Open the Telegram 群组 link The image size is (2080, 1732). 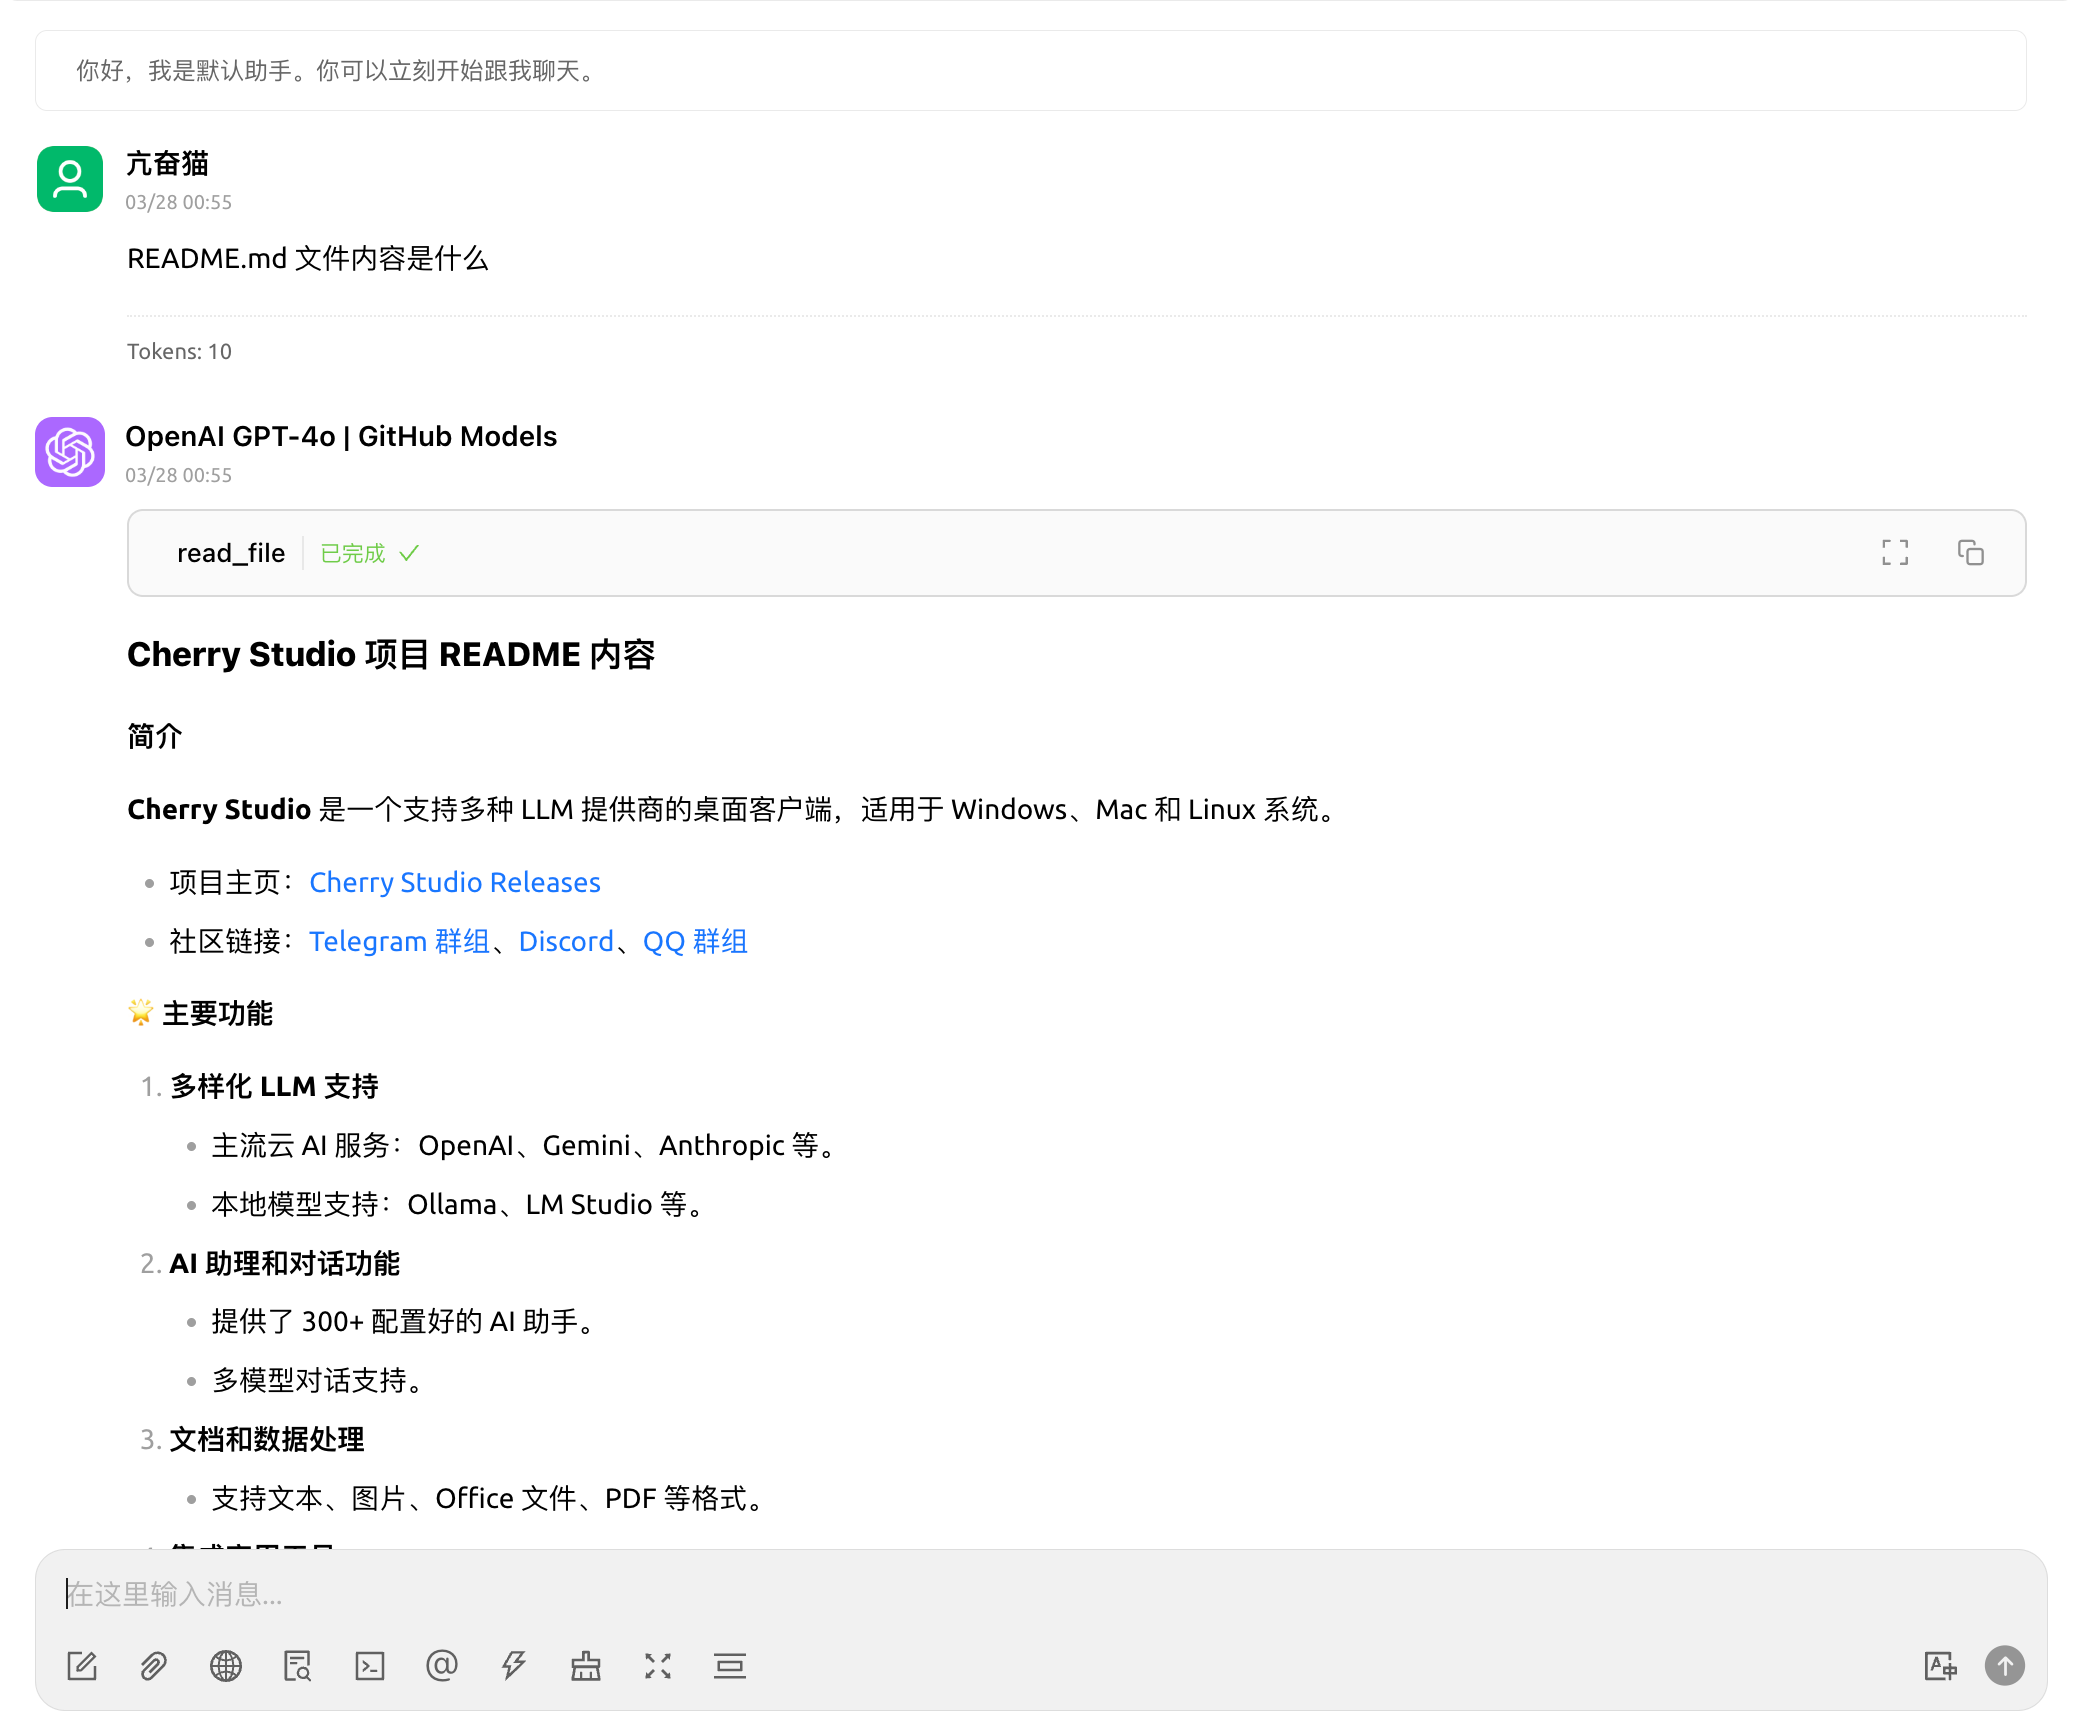[x=399, y=941]
